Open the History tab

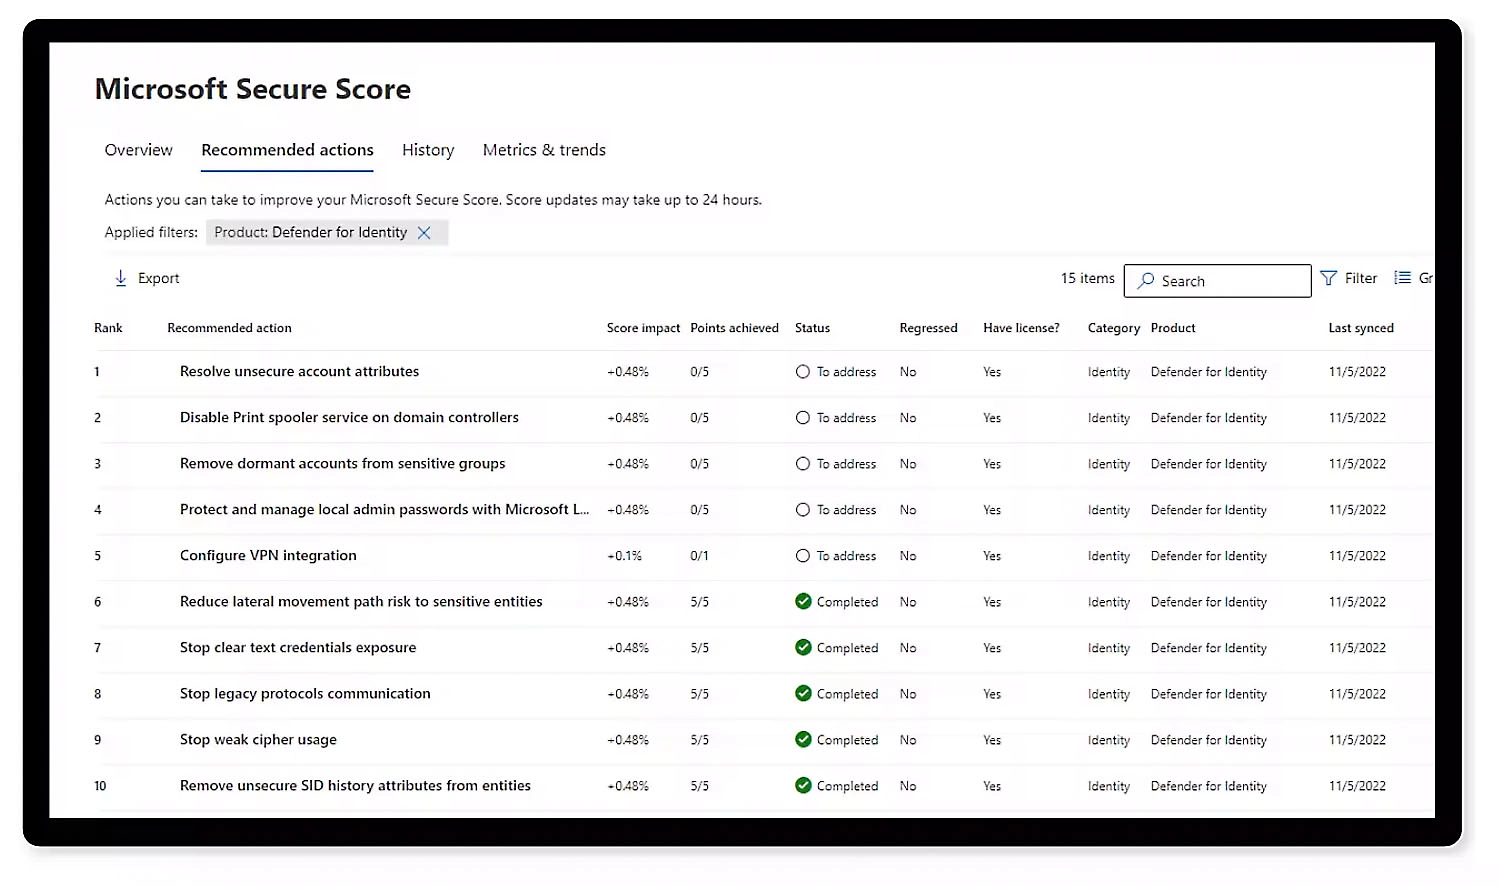tap(428, 150)
